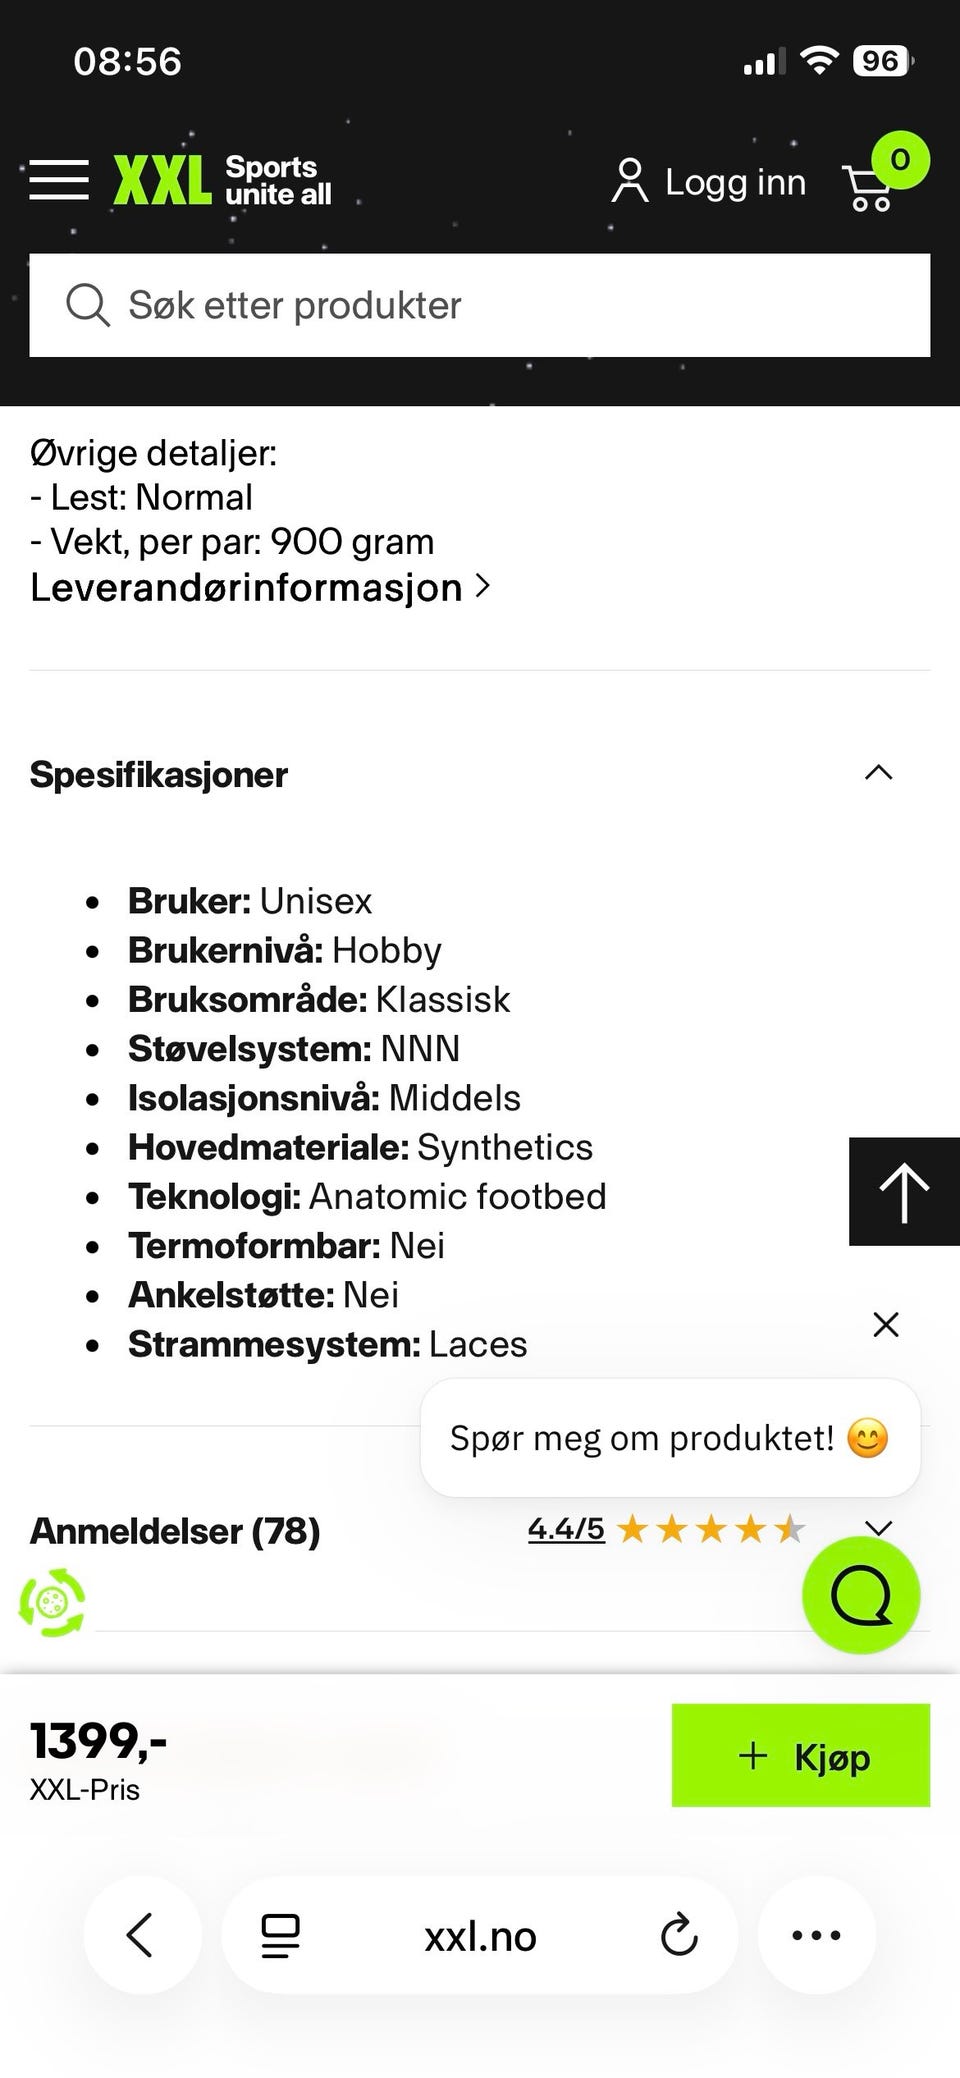This screenshot has height=2078, width=960.
Task: Reload the page in browser bar
Action: pyautogui.click(x=679, y=1935)
